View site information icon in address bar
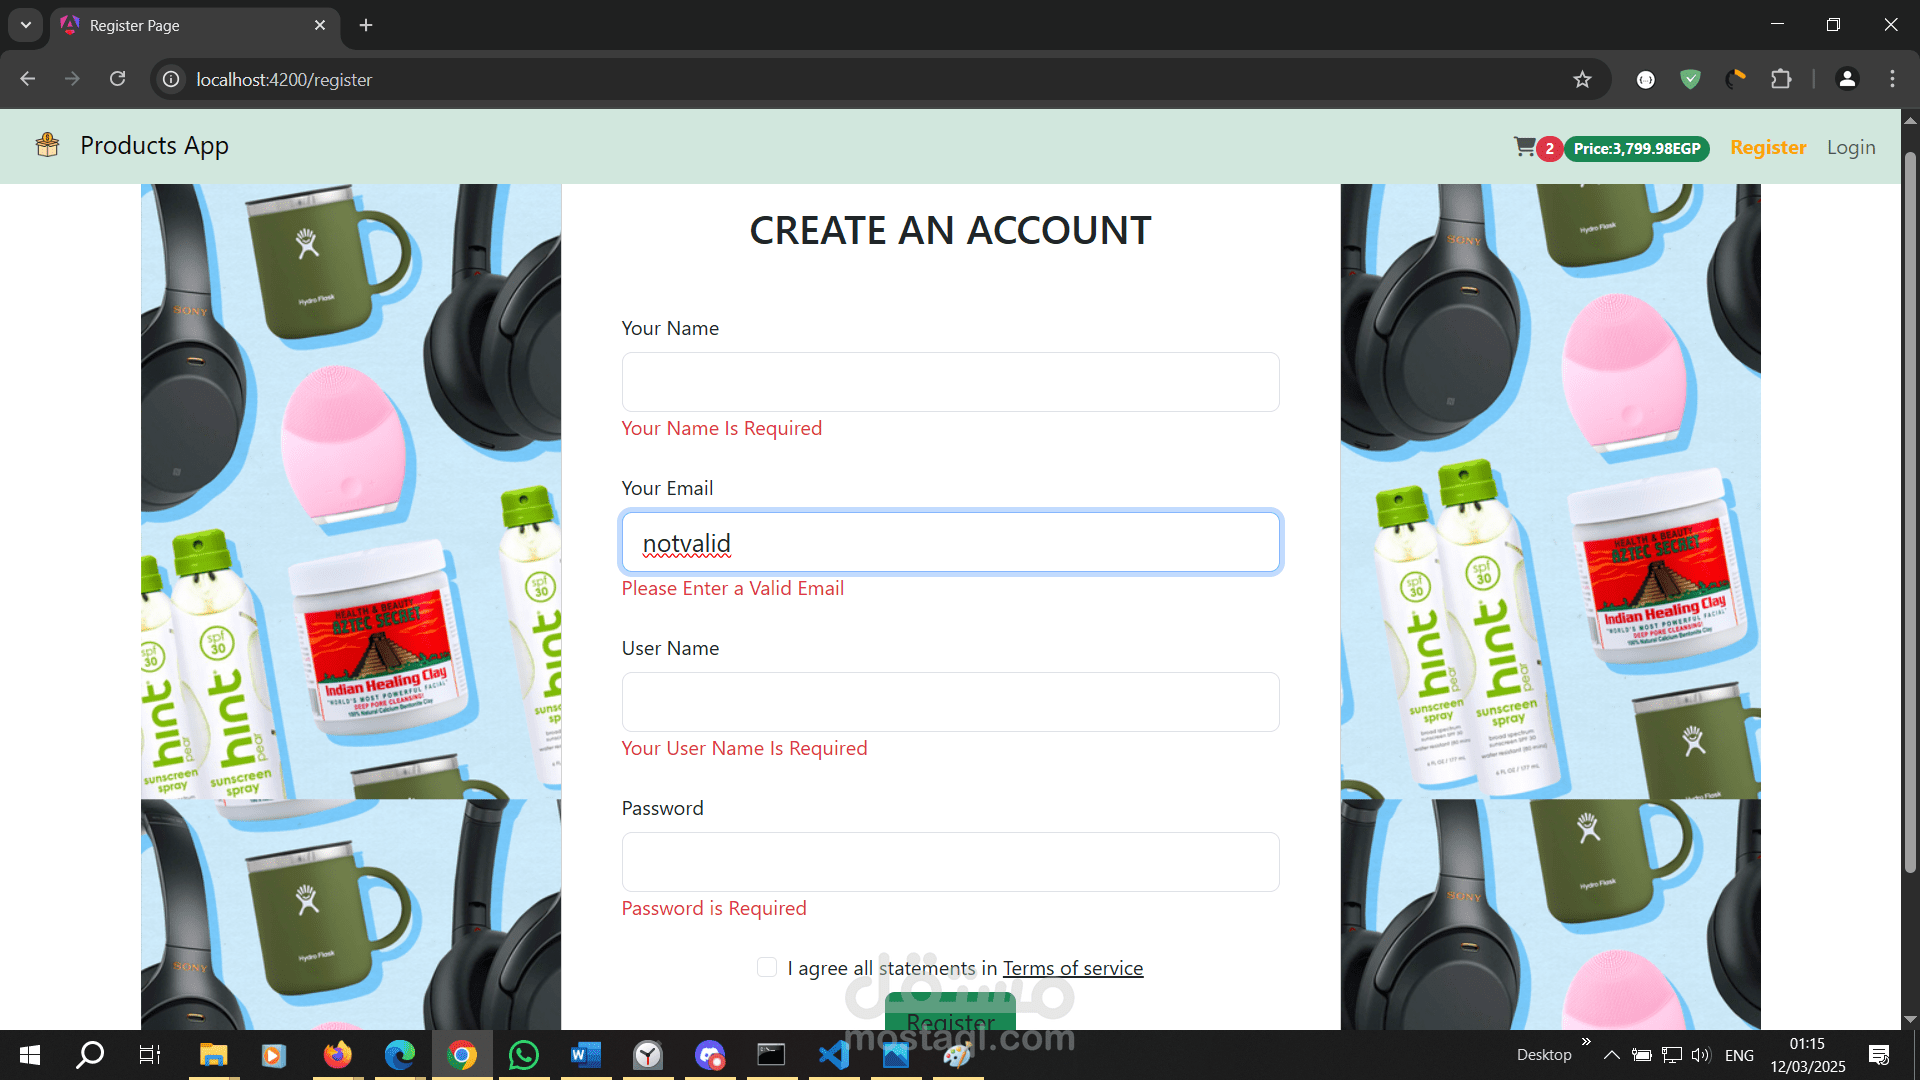This screenshot has height=1080, width=1920. point(172,79)
